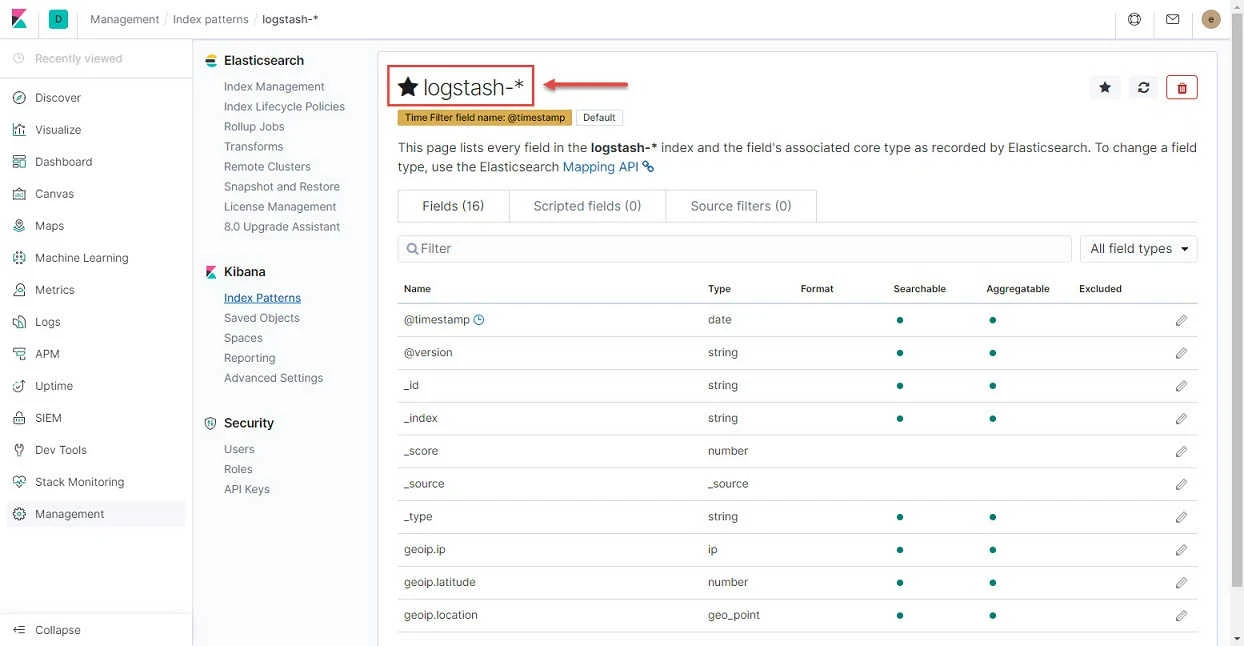Delete the logstash-* index pattern
Image resolution: width=1244 pixels, height=646 pixels.
(x=1181, y=87)
